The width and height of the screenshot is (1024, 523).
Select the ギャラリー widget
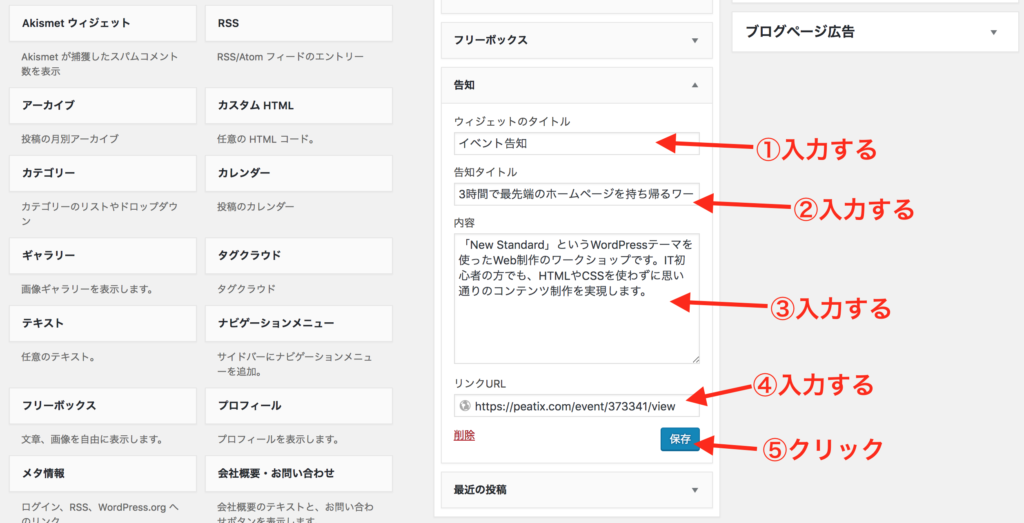tap(102, 255)
